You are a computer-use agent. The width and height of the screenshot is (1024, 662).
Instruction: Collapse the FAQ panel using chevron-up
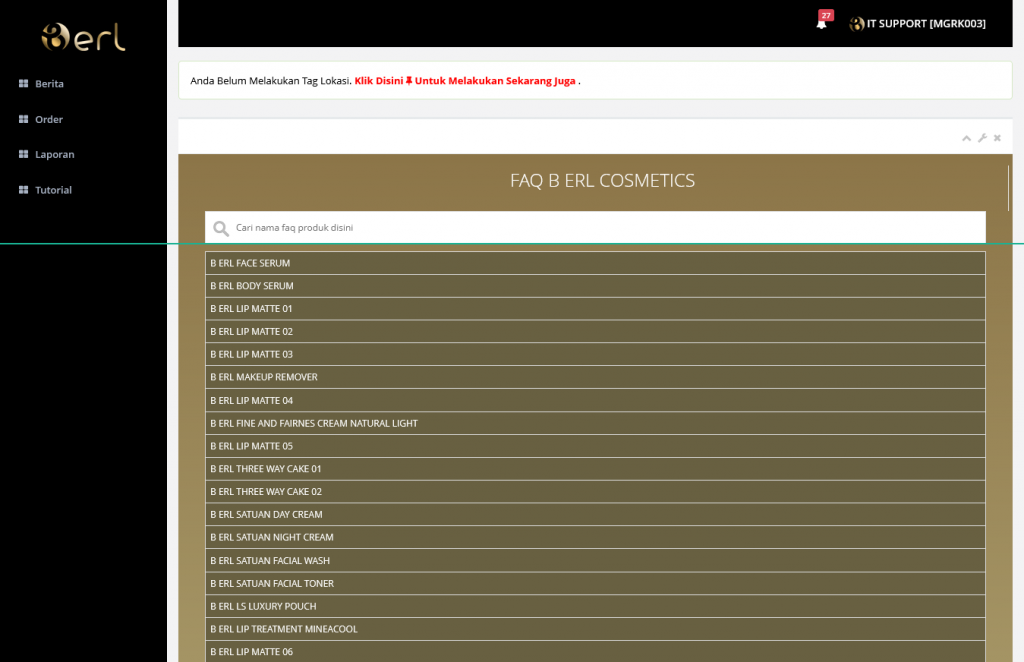click(966, 138)
